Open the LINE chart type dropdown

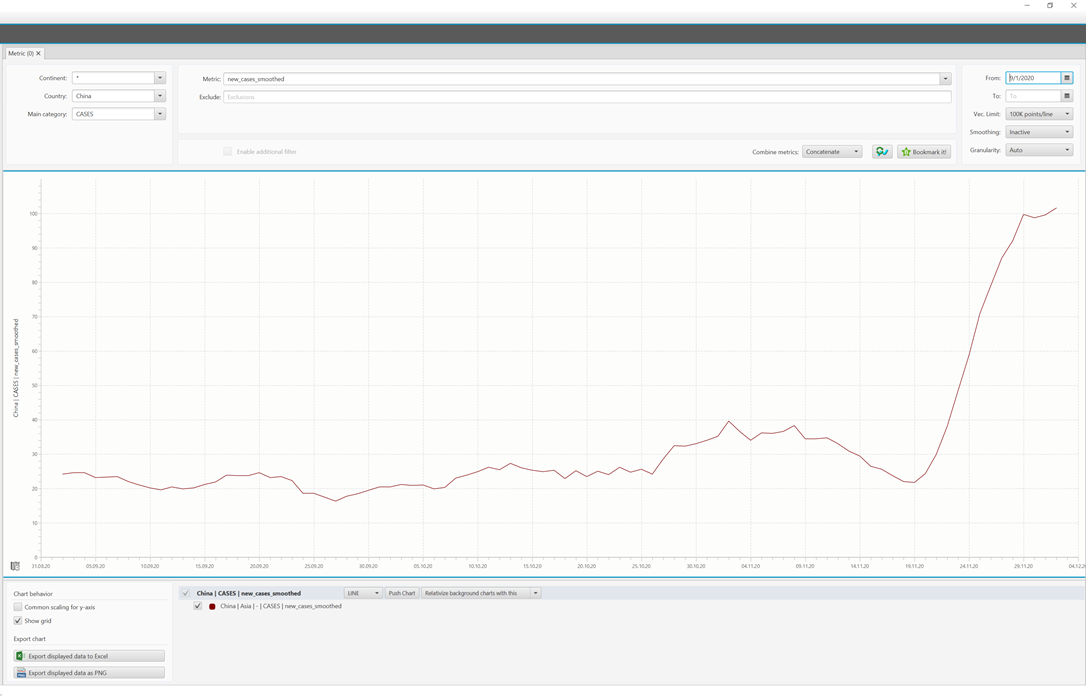[x=362, y=593]
